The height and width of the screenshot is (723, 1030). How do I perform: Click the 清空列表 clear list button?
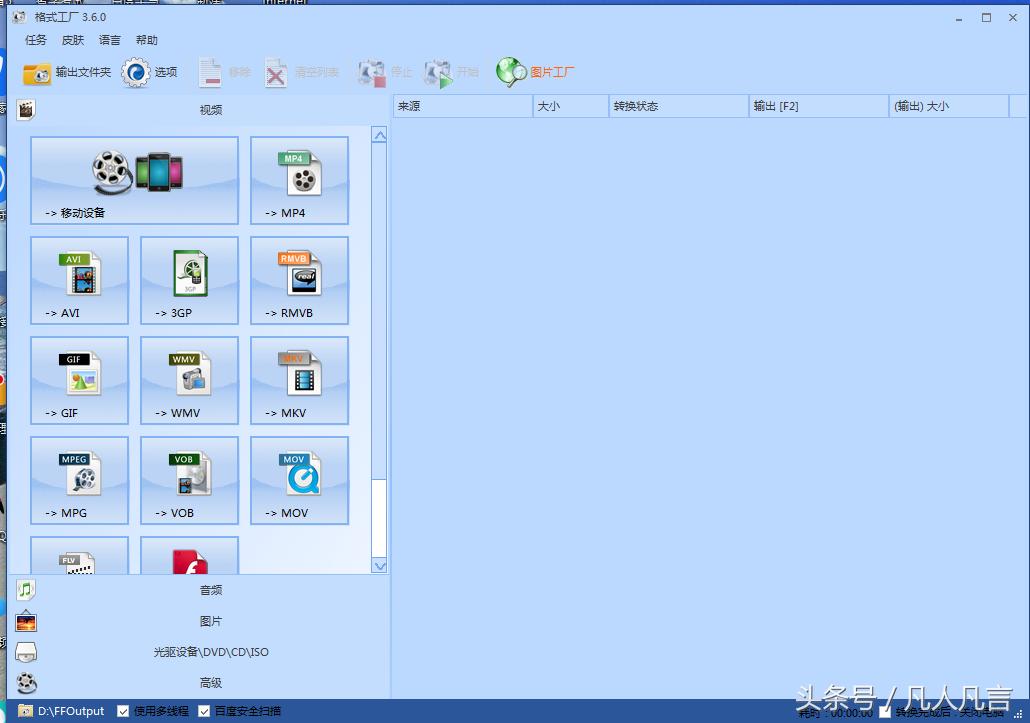click(x=302, y=72)
